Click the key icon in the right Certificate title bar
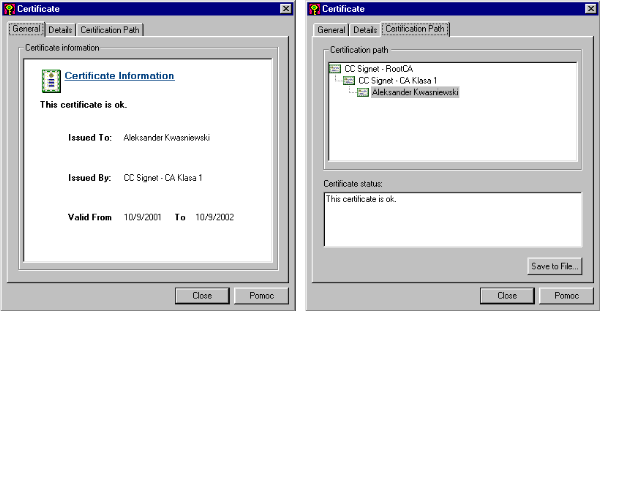640x480 pixels. [x=314, y=9]
